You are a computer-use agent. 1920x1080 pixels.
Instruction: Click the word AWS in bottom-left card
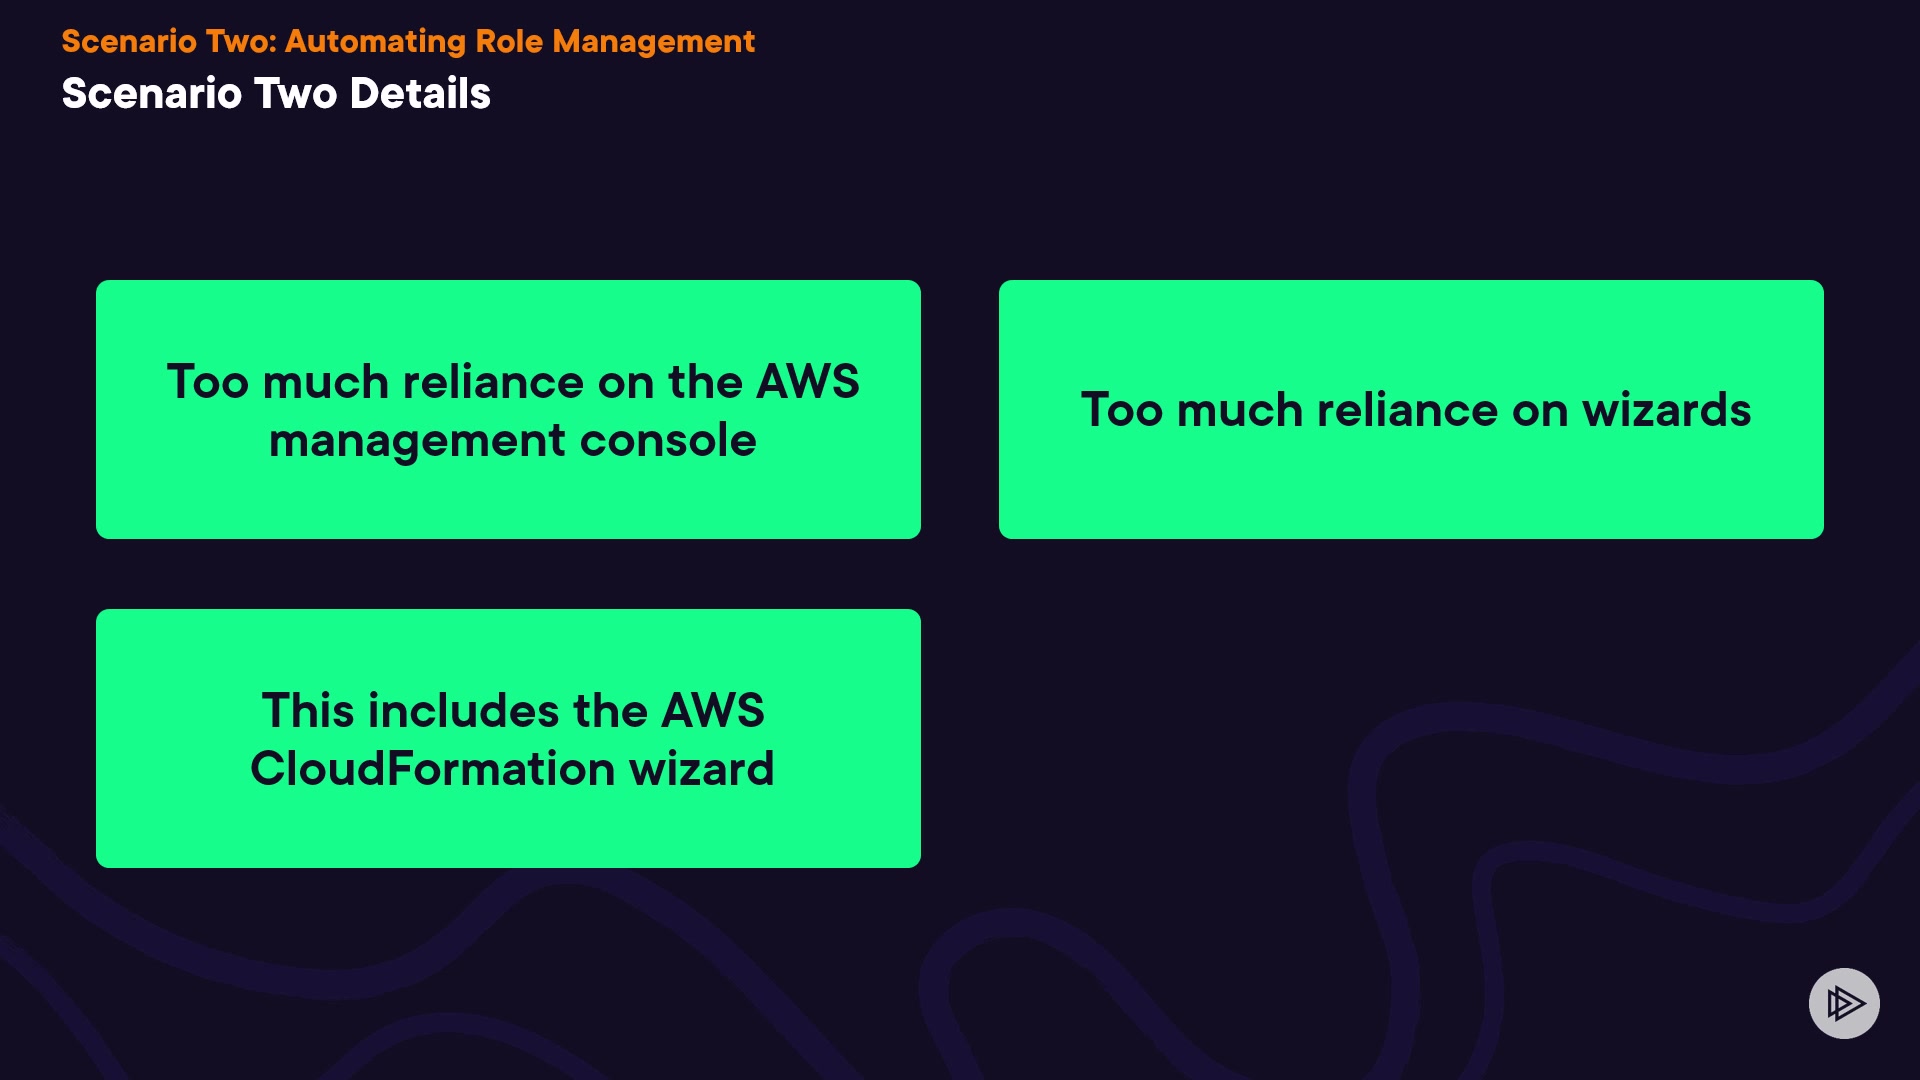(712, 711)
